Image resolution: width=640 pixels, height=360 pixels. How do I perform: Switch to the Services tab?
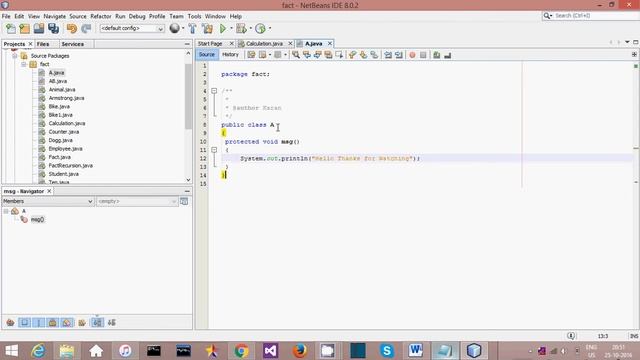pyautogui.click(x=73, y=44)
